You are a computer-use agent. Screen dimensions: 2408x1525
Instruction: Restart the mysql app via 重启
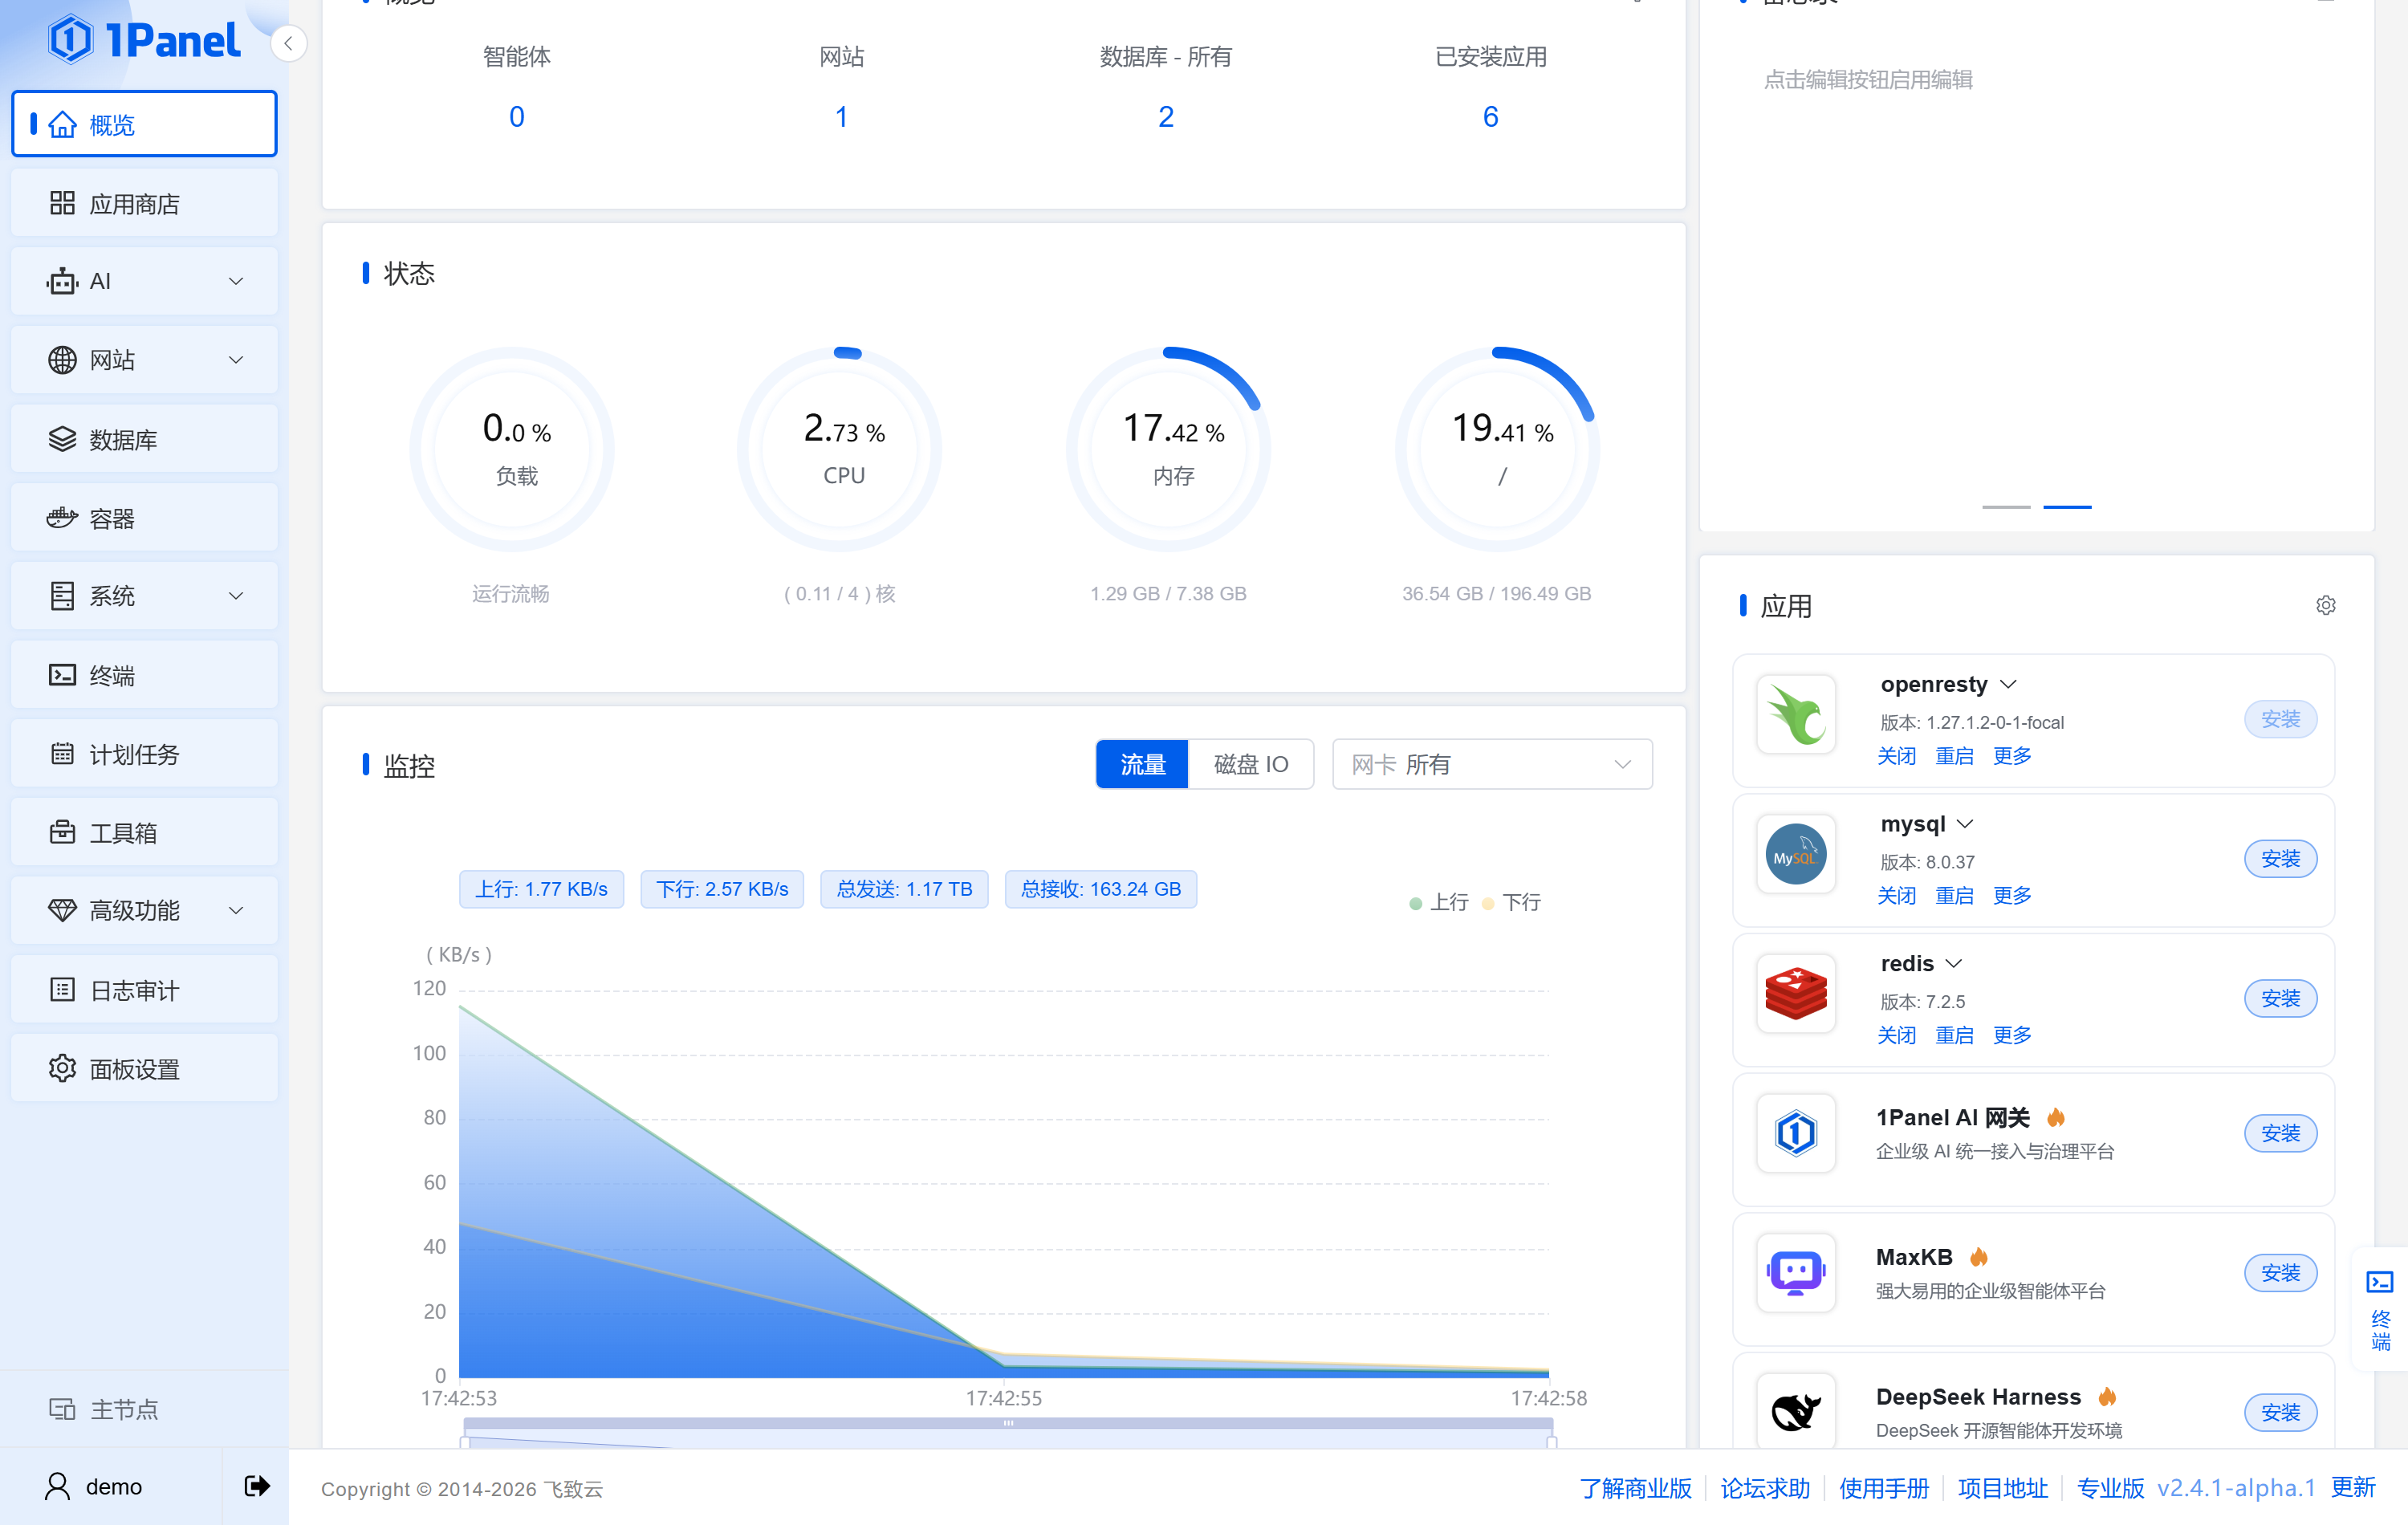tap(1955, 895)
